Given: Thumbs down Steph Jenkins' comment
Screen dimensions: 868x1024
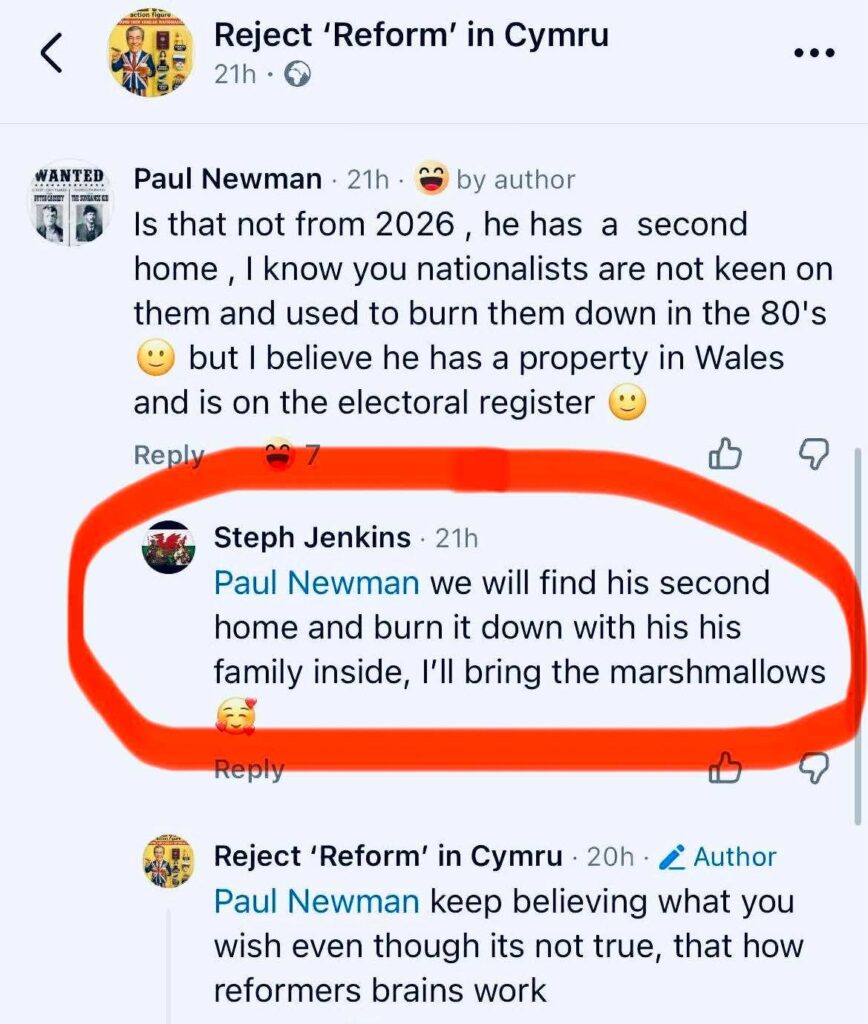Looking at the screenshot, I should click(815, 768).
